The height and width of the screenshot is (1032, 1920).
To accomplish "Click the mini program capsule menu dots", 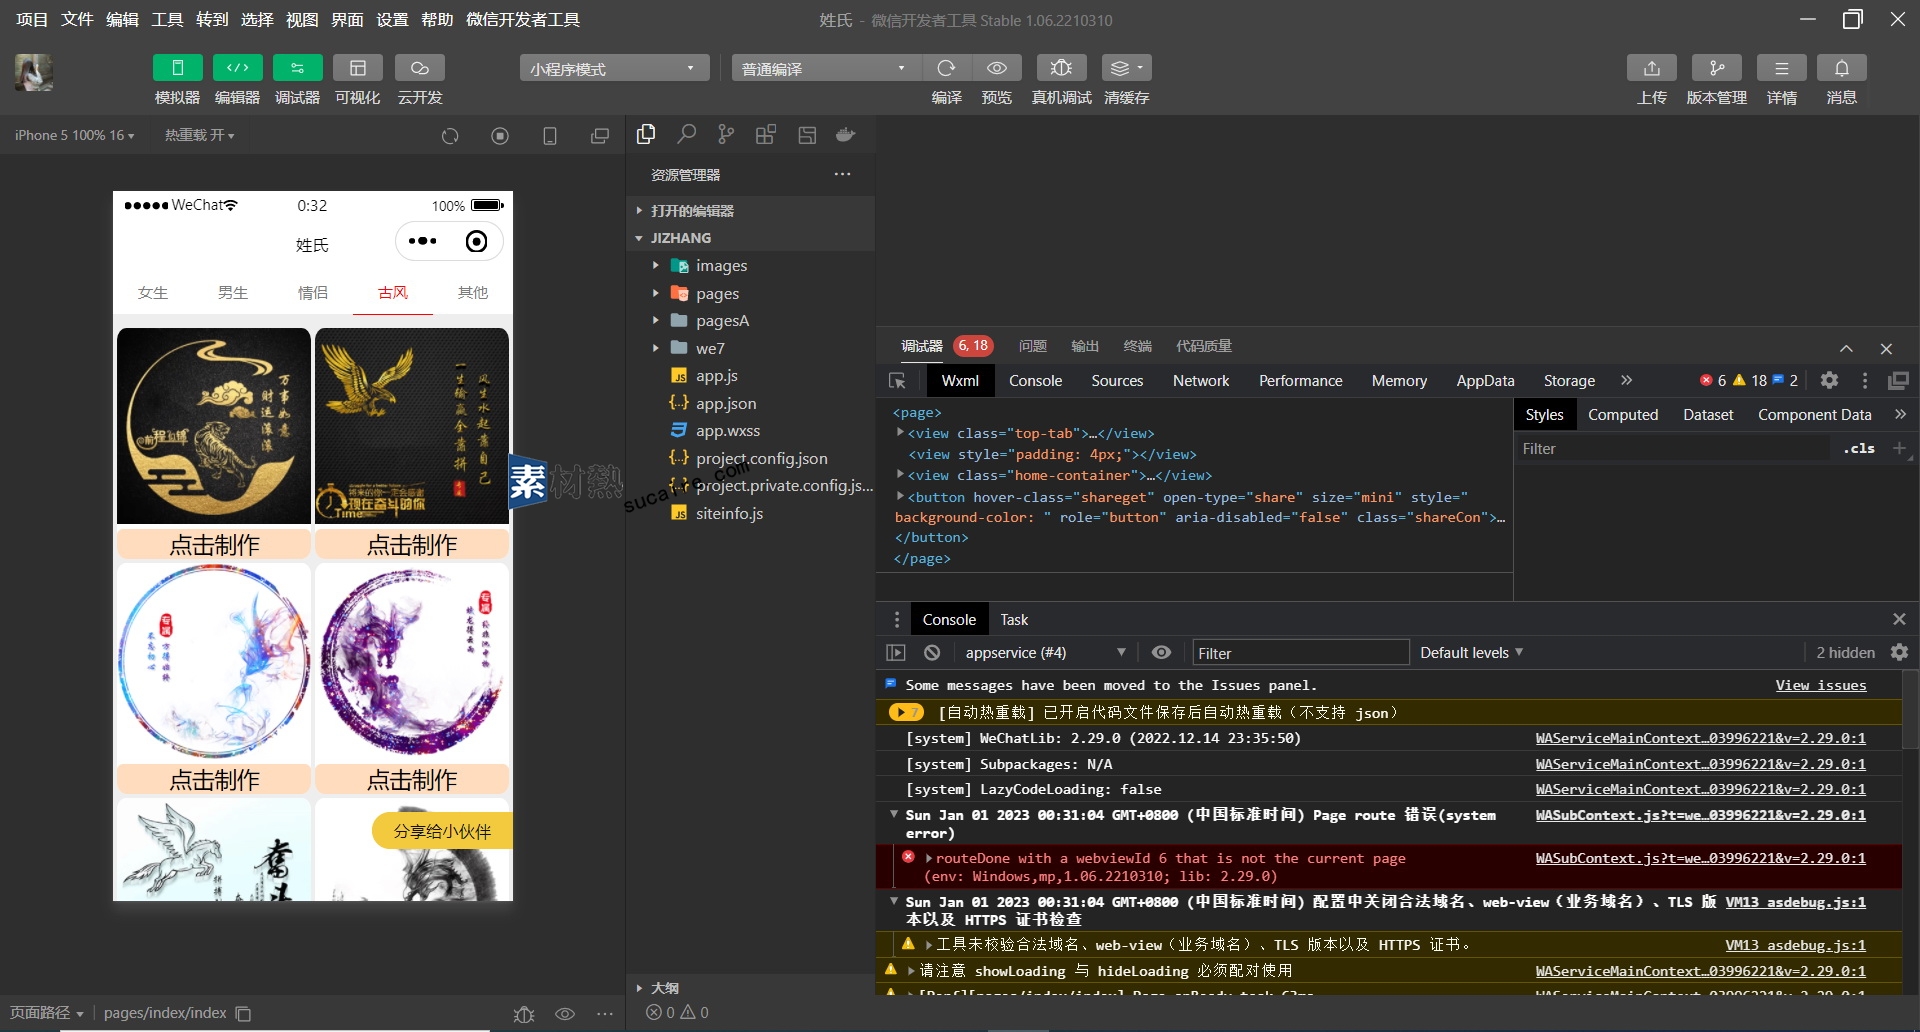I will coord(422,241).
